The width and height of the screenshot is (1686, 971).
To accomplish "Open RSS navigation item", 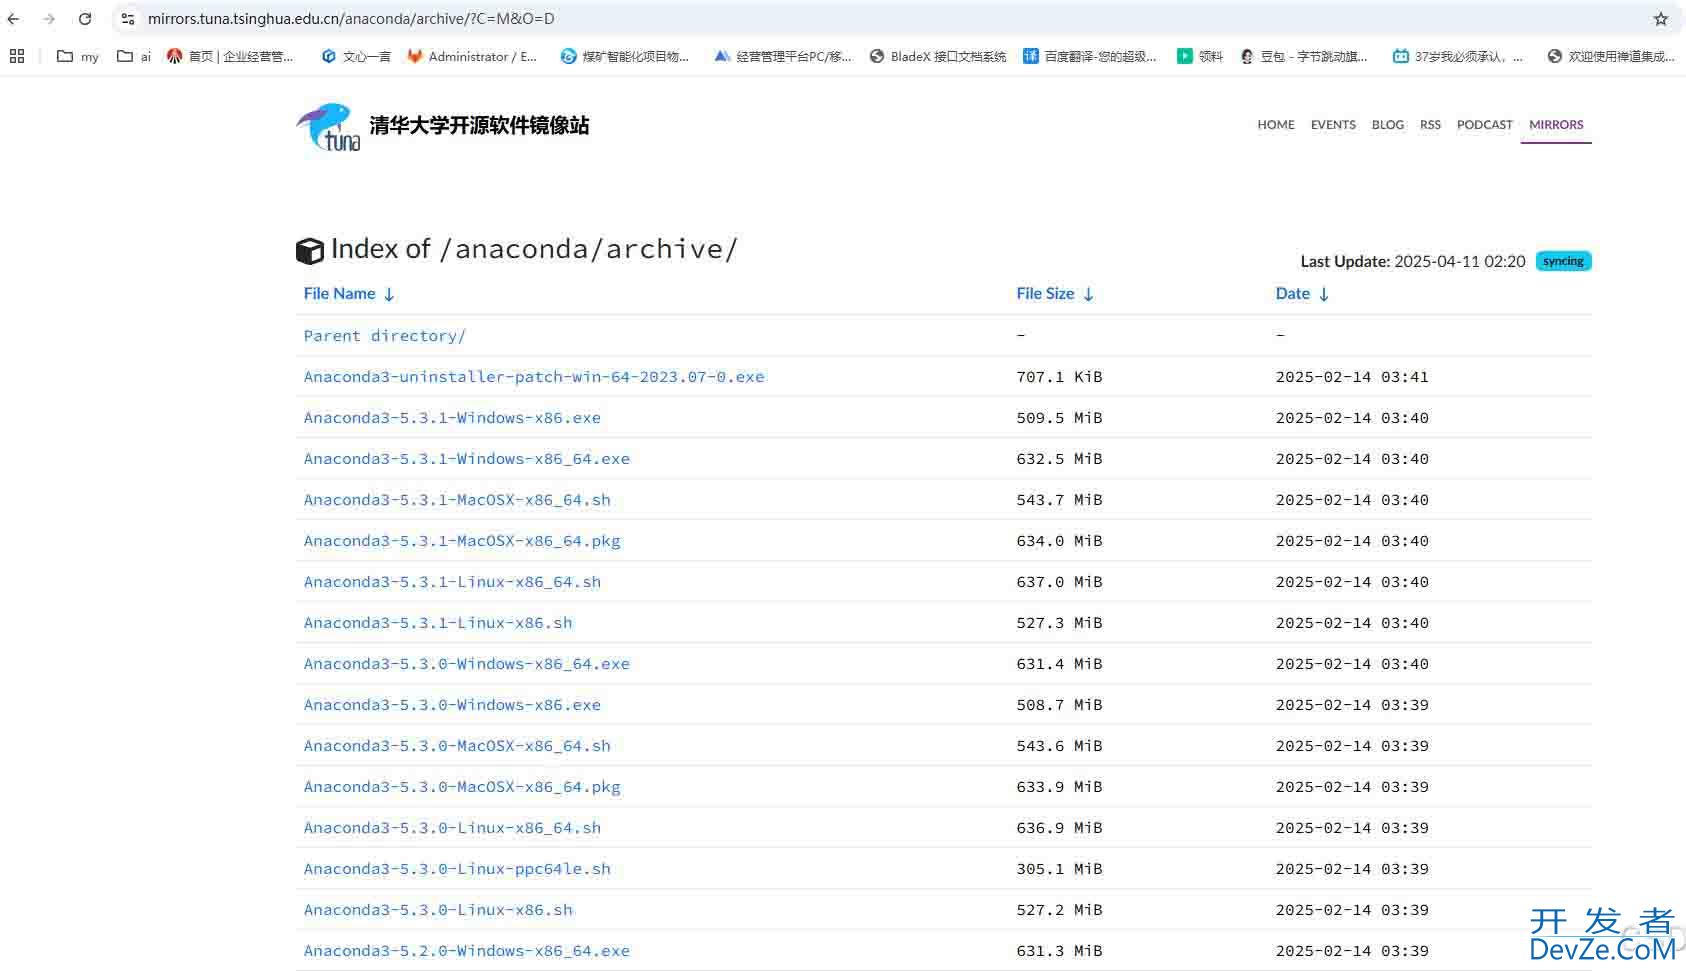I will (x=1430, y=125).
